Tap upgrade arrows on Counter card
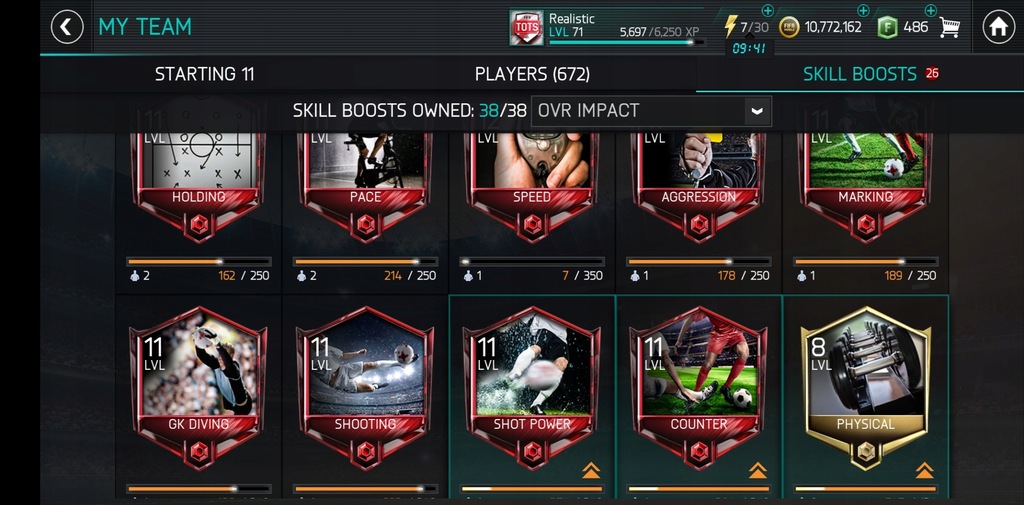 758,469
